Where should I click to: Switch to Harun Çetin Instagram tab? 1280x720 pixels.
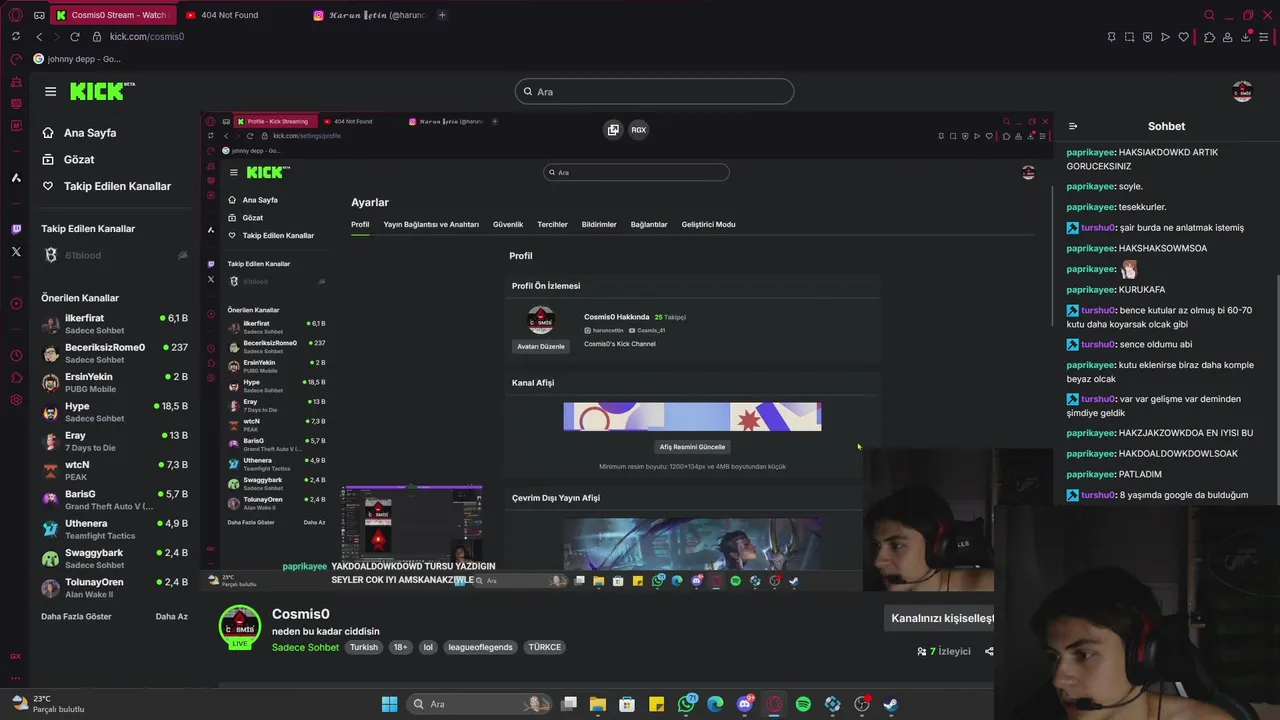[x=370, y=15]
